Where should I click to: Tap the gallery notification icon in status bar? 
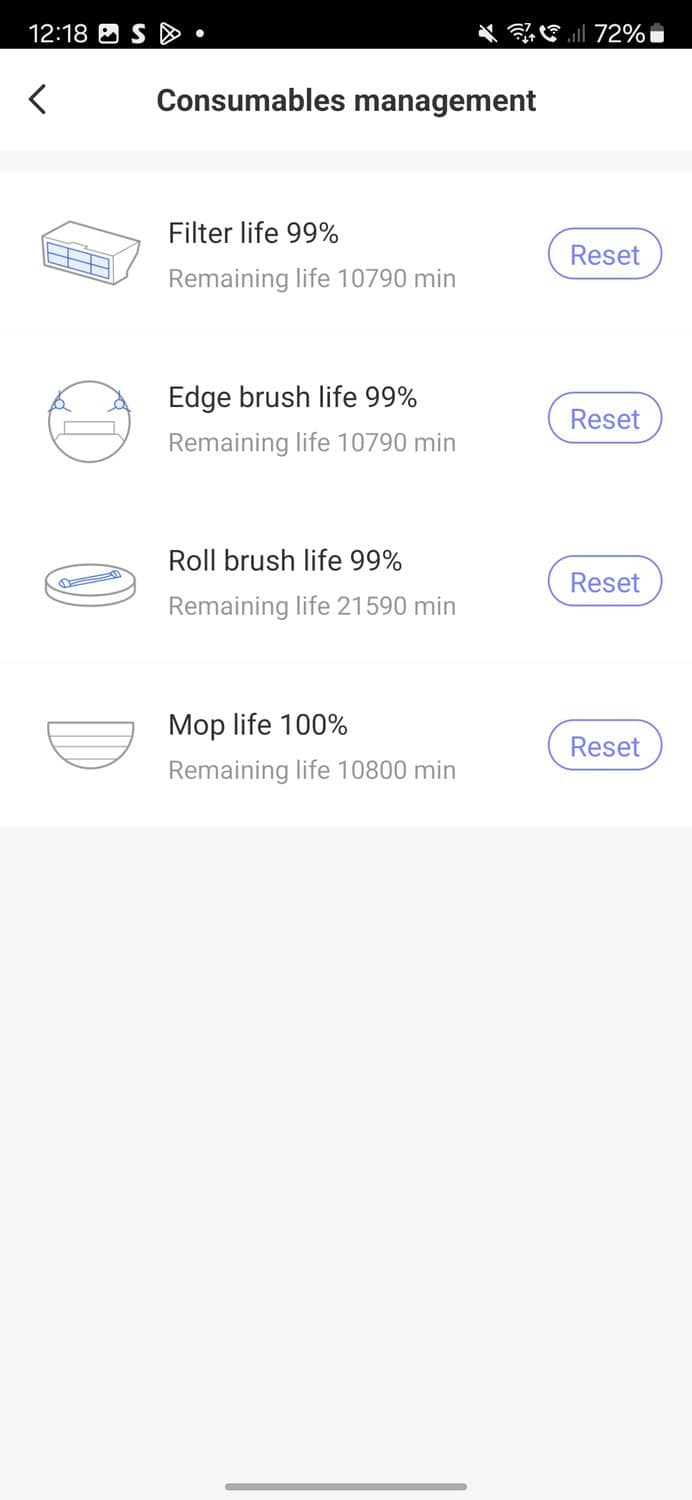109,34
